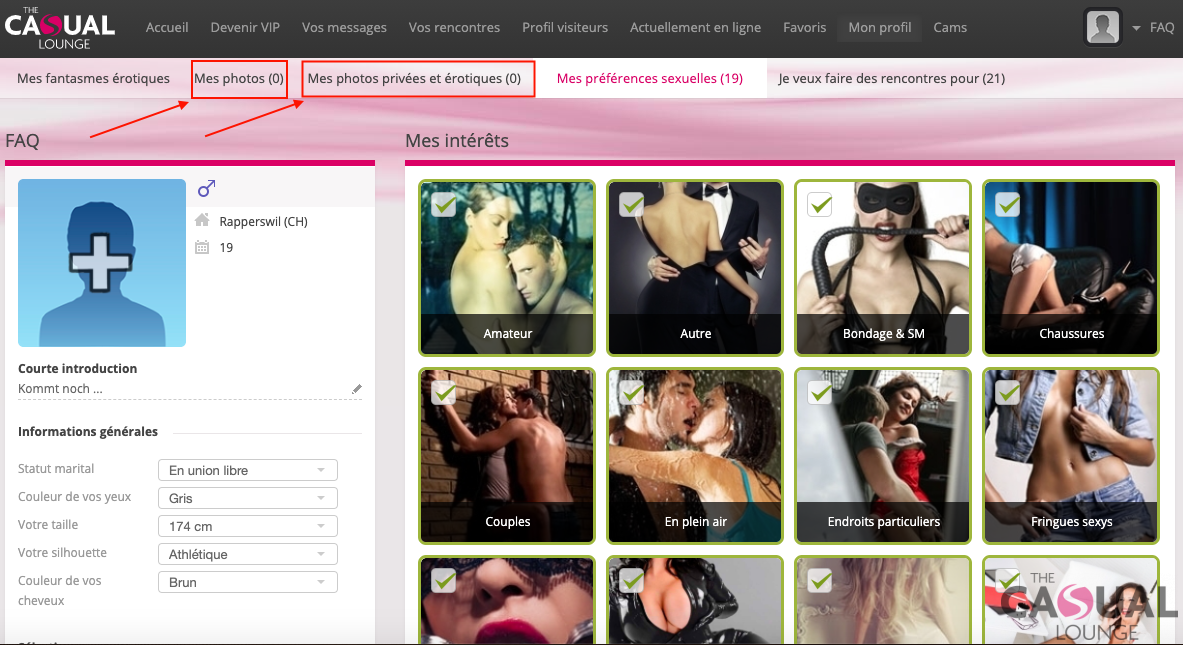The image size is (1183, 645).
Task: Open Cams in the top menu
Action: click(950, 27)
